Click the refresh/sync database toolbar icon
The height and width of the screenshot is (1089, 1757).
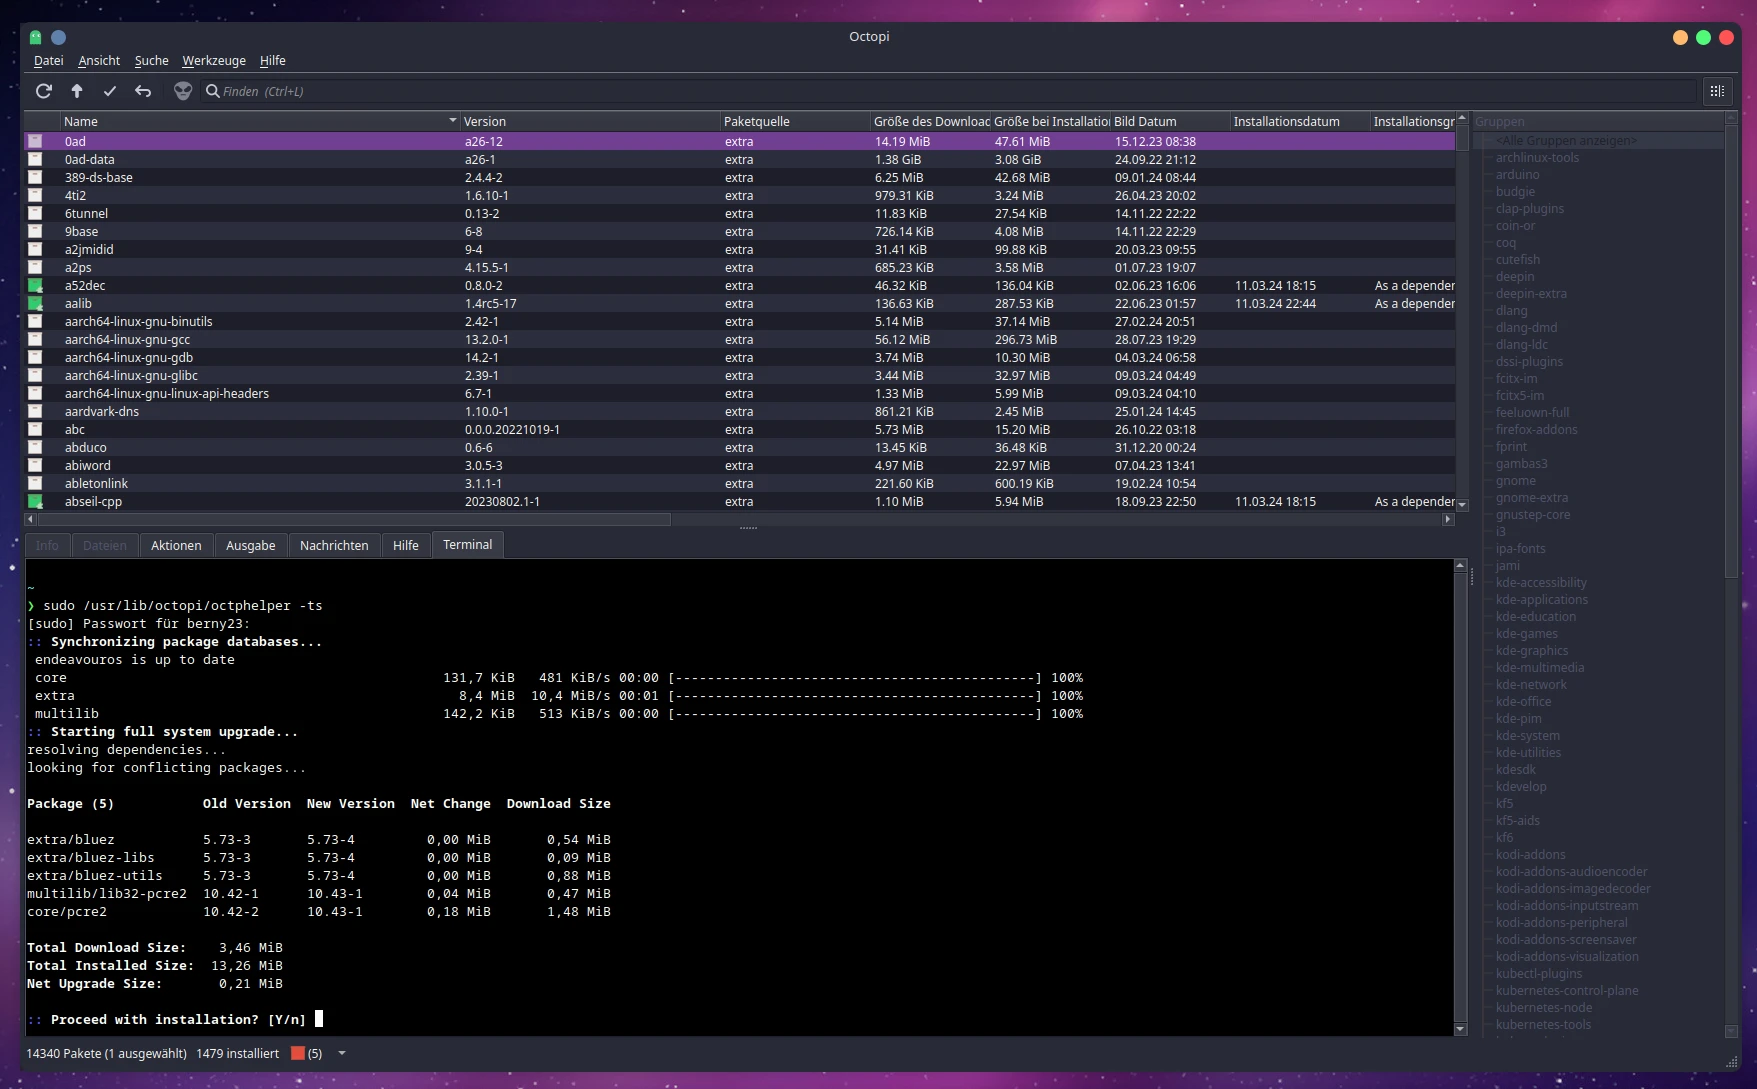click(x=44, y=91)
